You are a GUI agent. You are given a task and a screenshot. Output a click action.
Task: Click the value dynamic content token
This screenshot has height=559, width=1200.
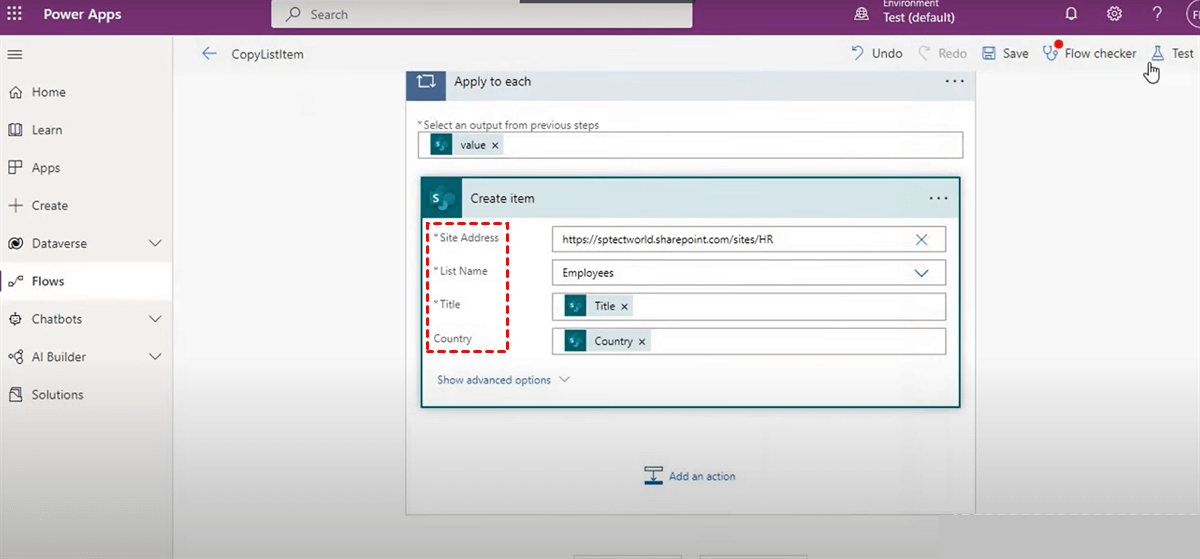[466, 145]
